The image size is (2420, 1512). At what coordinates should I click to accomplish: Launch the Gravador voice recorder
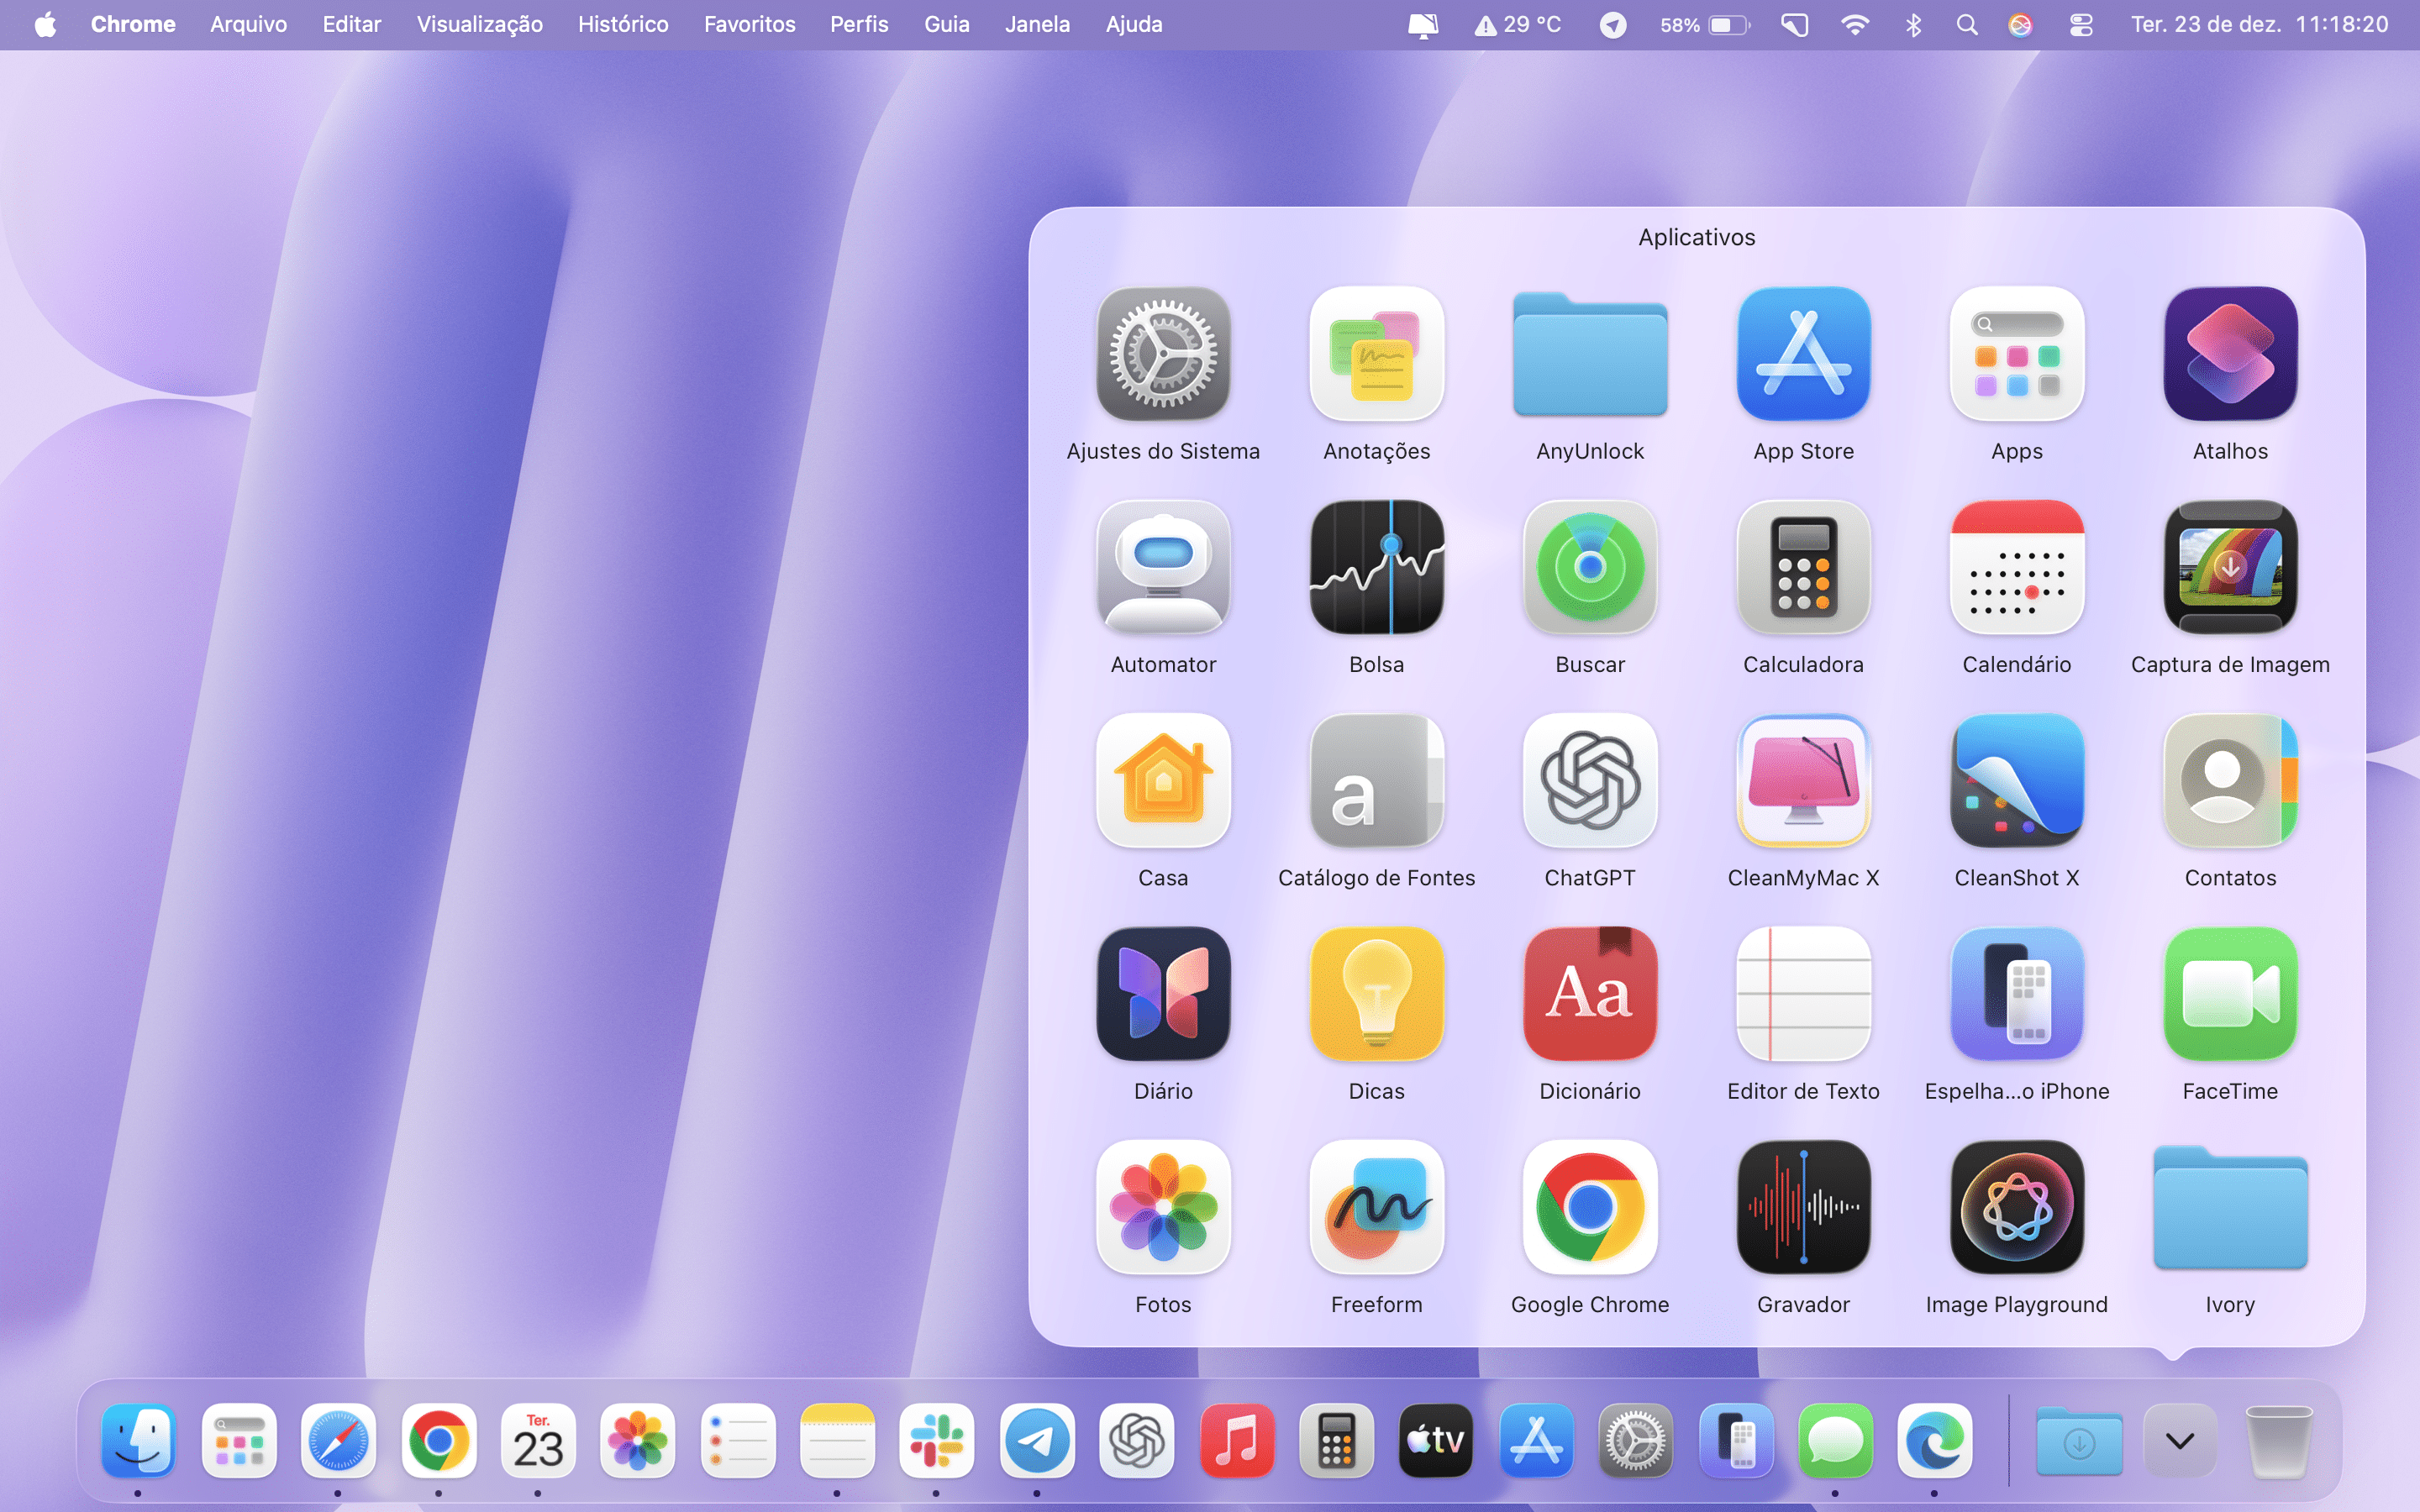tap(1803, 1207)
